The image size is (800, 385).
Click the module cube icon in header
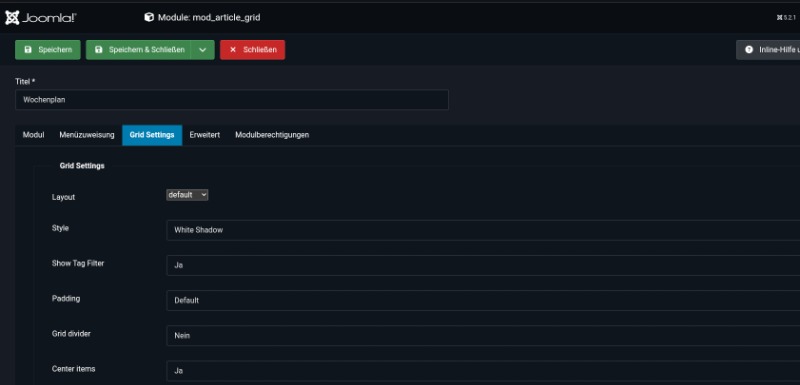(149, 18)
